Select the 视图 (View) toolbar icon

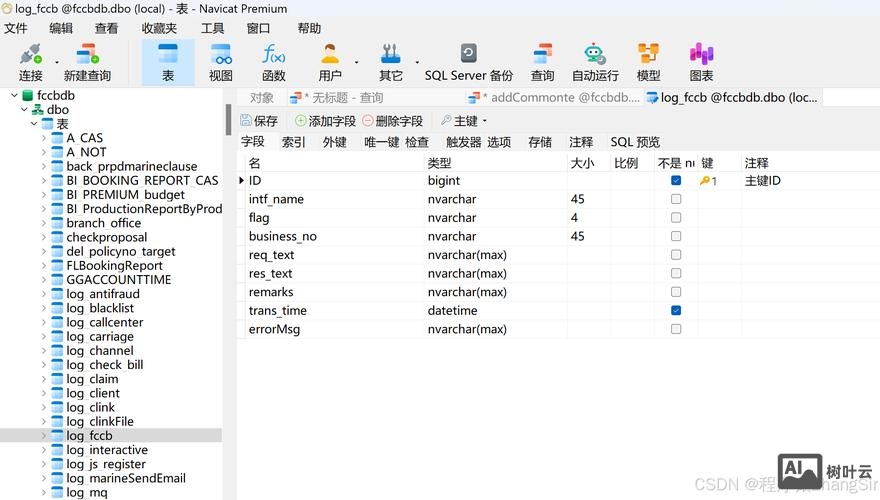coord(220,56)
